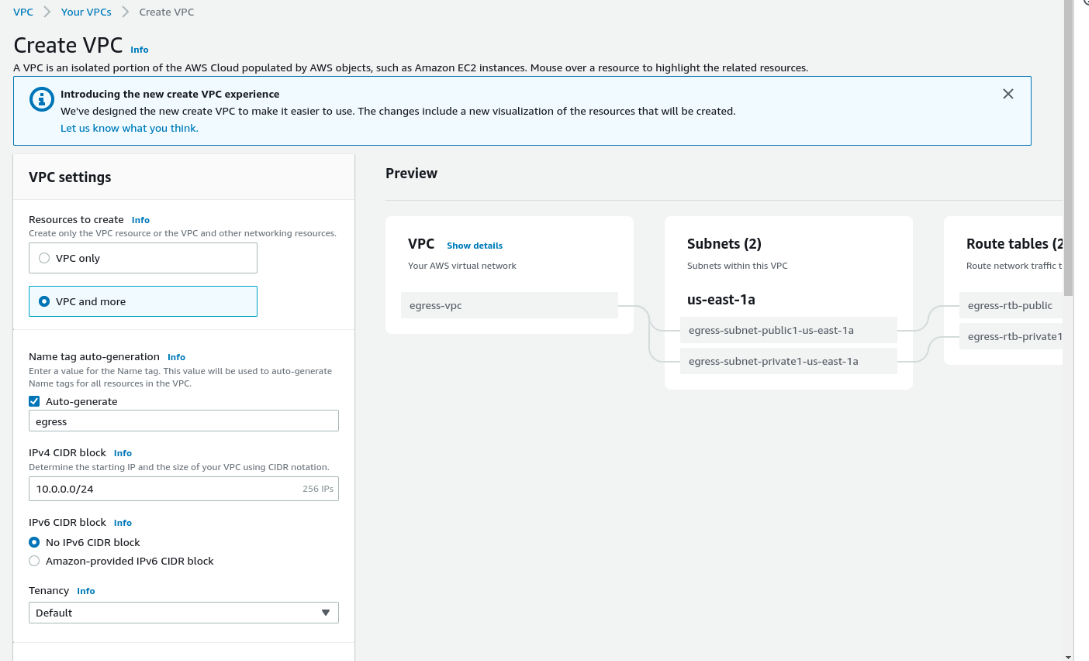1089x661 pixels.
Task: Open Let us know what you think link
Action: (x=129, y=128)
